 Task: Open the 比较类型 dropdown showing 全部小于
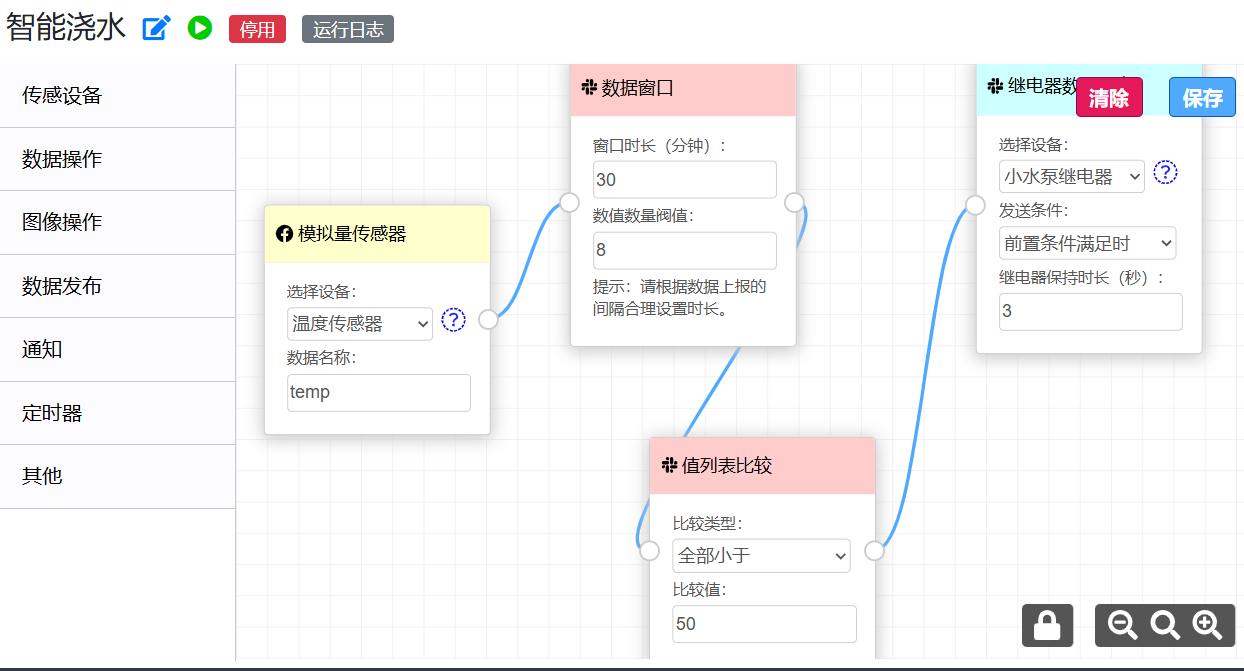point(762,555)
